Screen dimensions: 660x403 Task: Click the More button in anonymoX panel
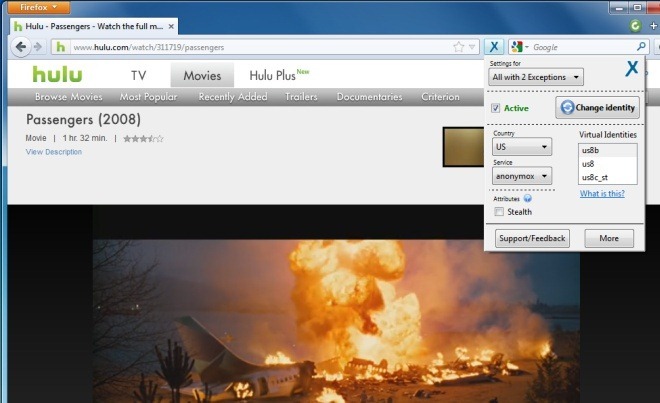pyautogui.click(x=609, y=238)
